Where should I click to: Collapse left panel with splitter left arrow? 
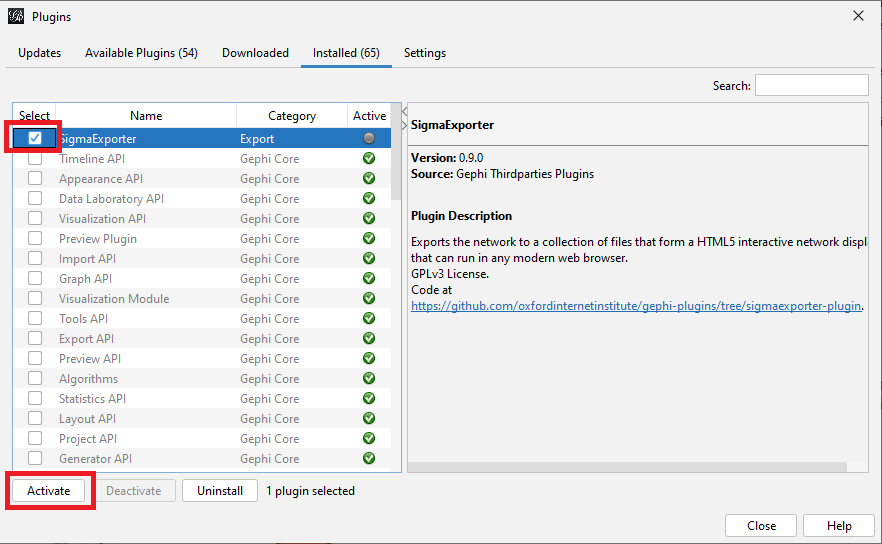click(404, 111)
